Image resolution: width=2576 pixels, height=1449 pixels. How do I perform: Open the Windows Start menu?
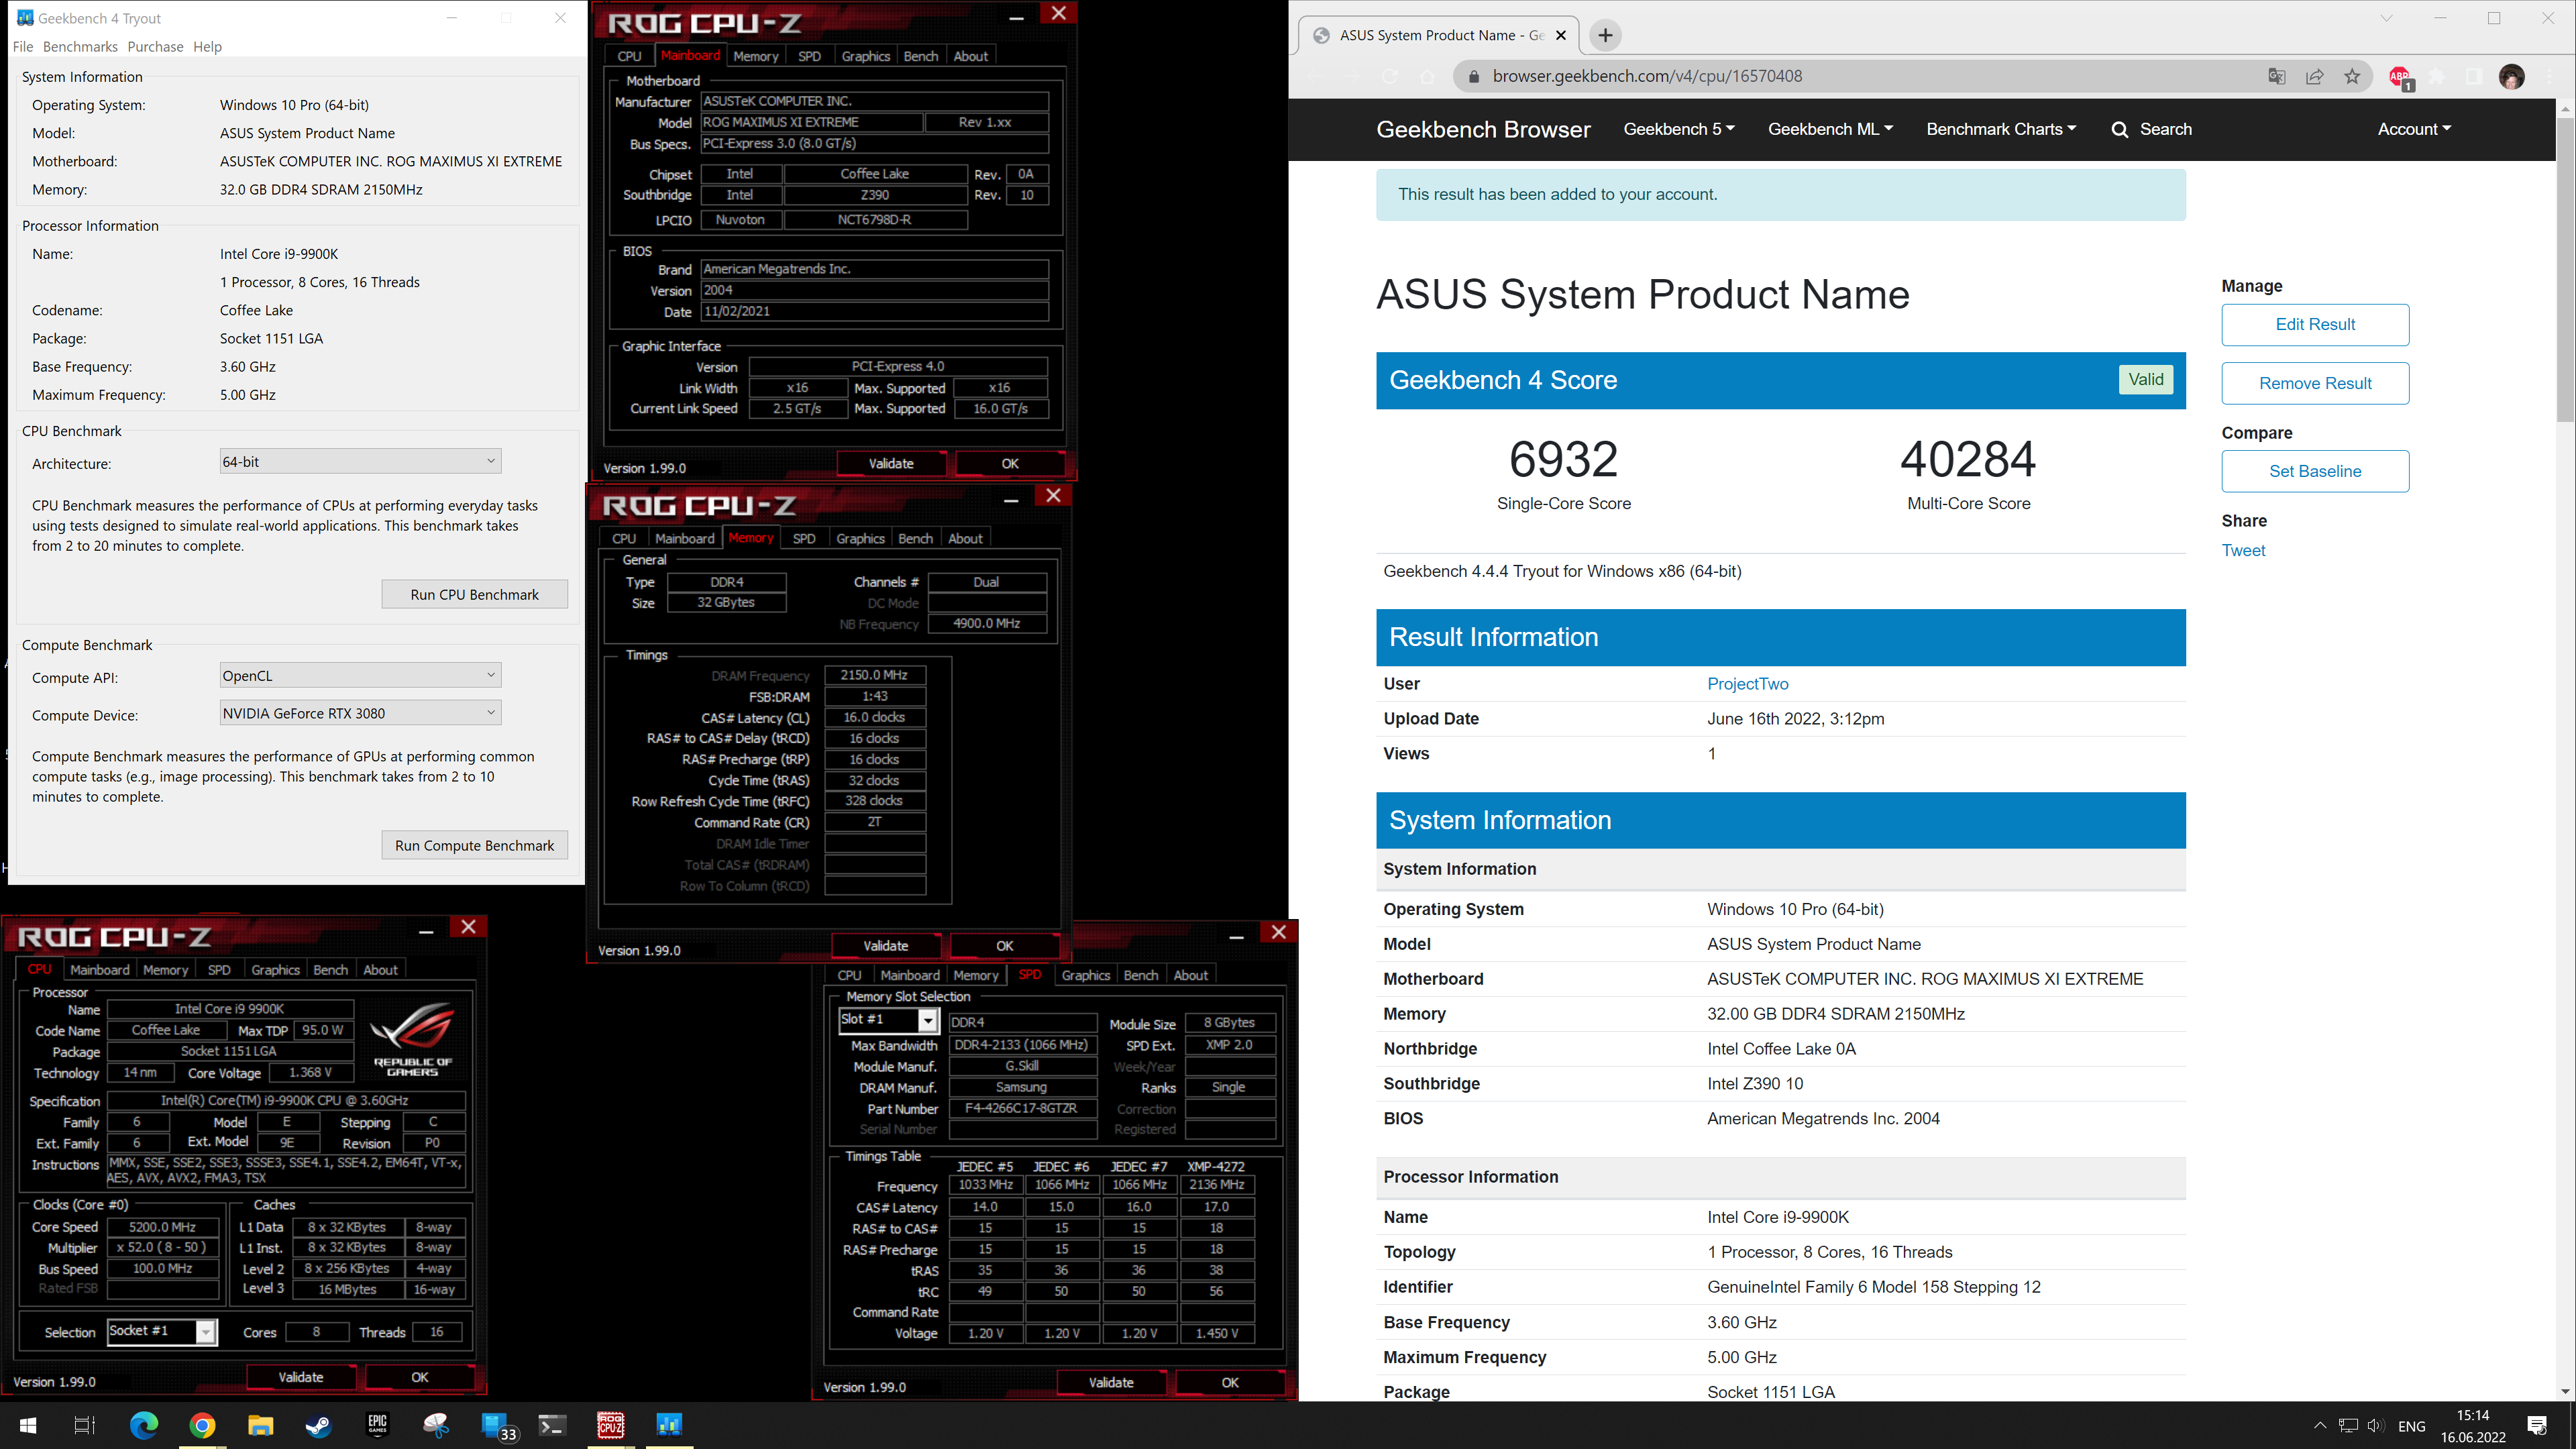pos(28,1425)
